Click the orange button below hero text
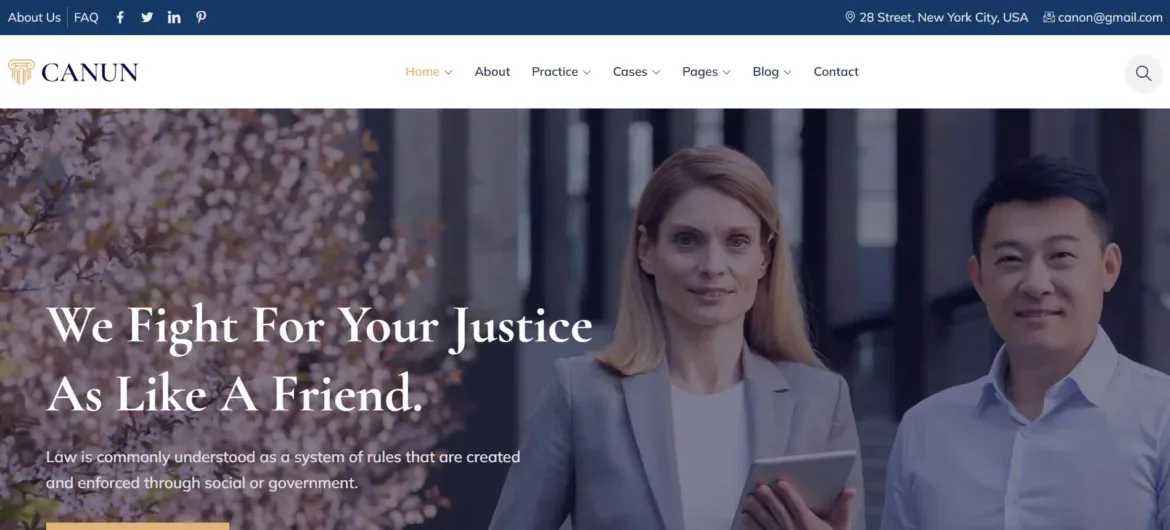The width and height of the screenshot is (1170, 530). tap(137, 526)
